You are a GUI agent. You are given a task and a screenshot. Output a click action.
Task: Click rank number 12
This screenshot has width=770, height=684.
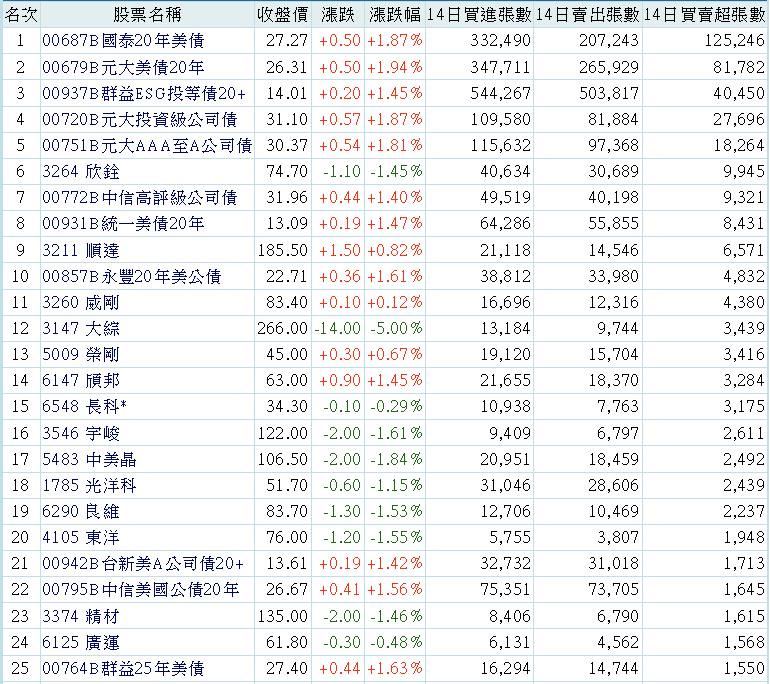(x=20, y=328)
